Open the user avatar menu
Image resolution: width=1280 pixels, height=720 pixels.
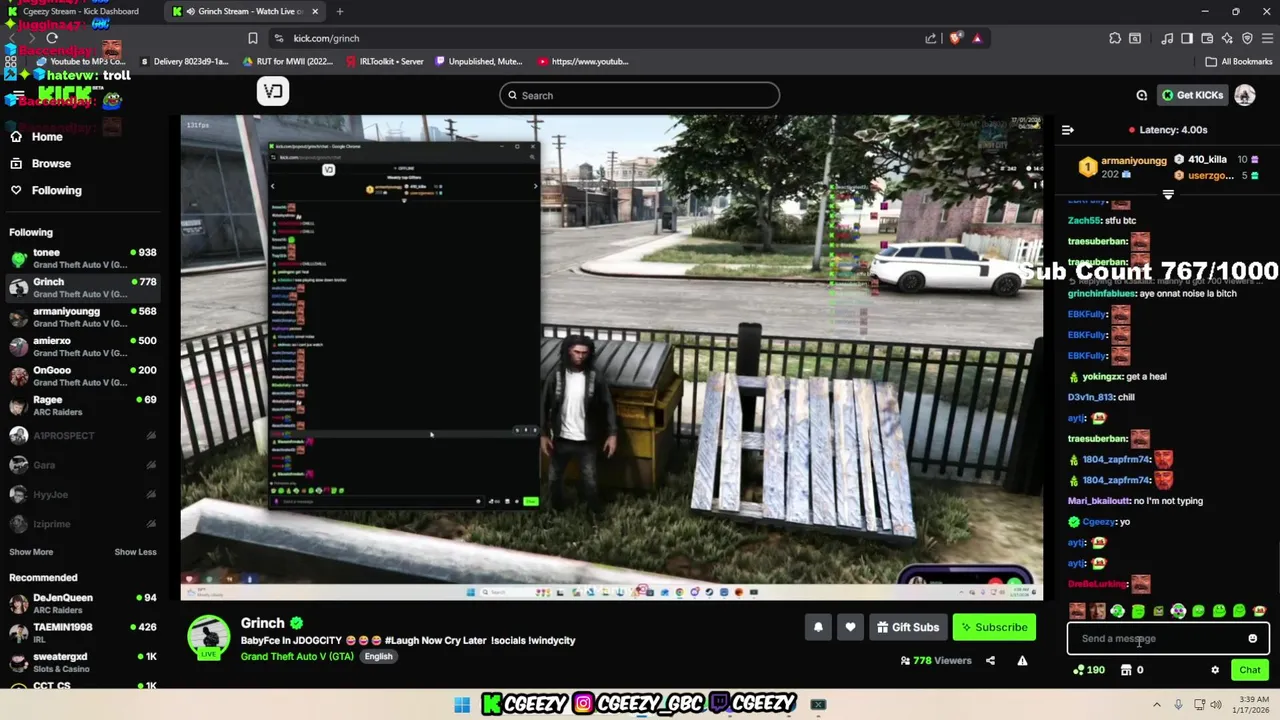coord(1244,95)
